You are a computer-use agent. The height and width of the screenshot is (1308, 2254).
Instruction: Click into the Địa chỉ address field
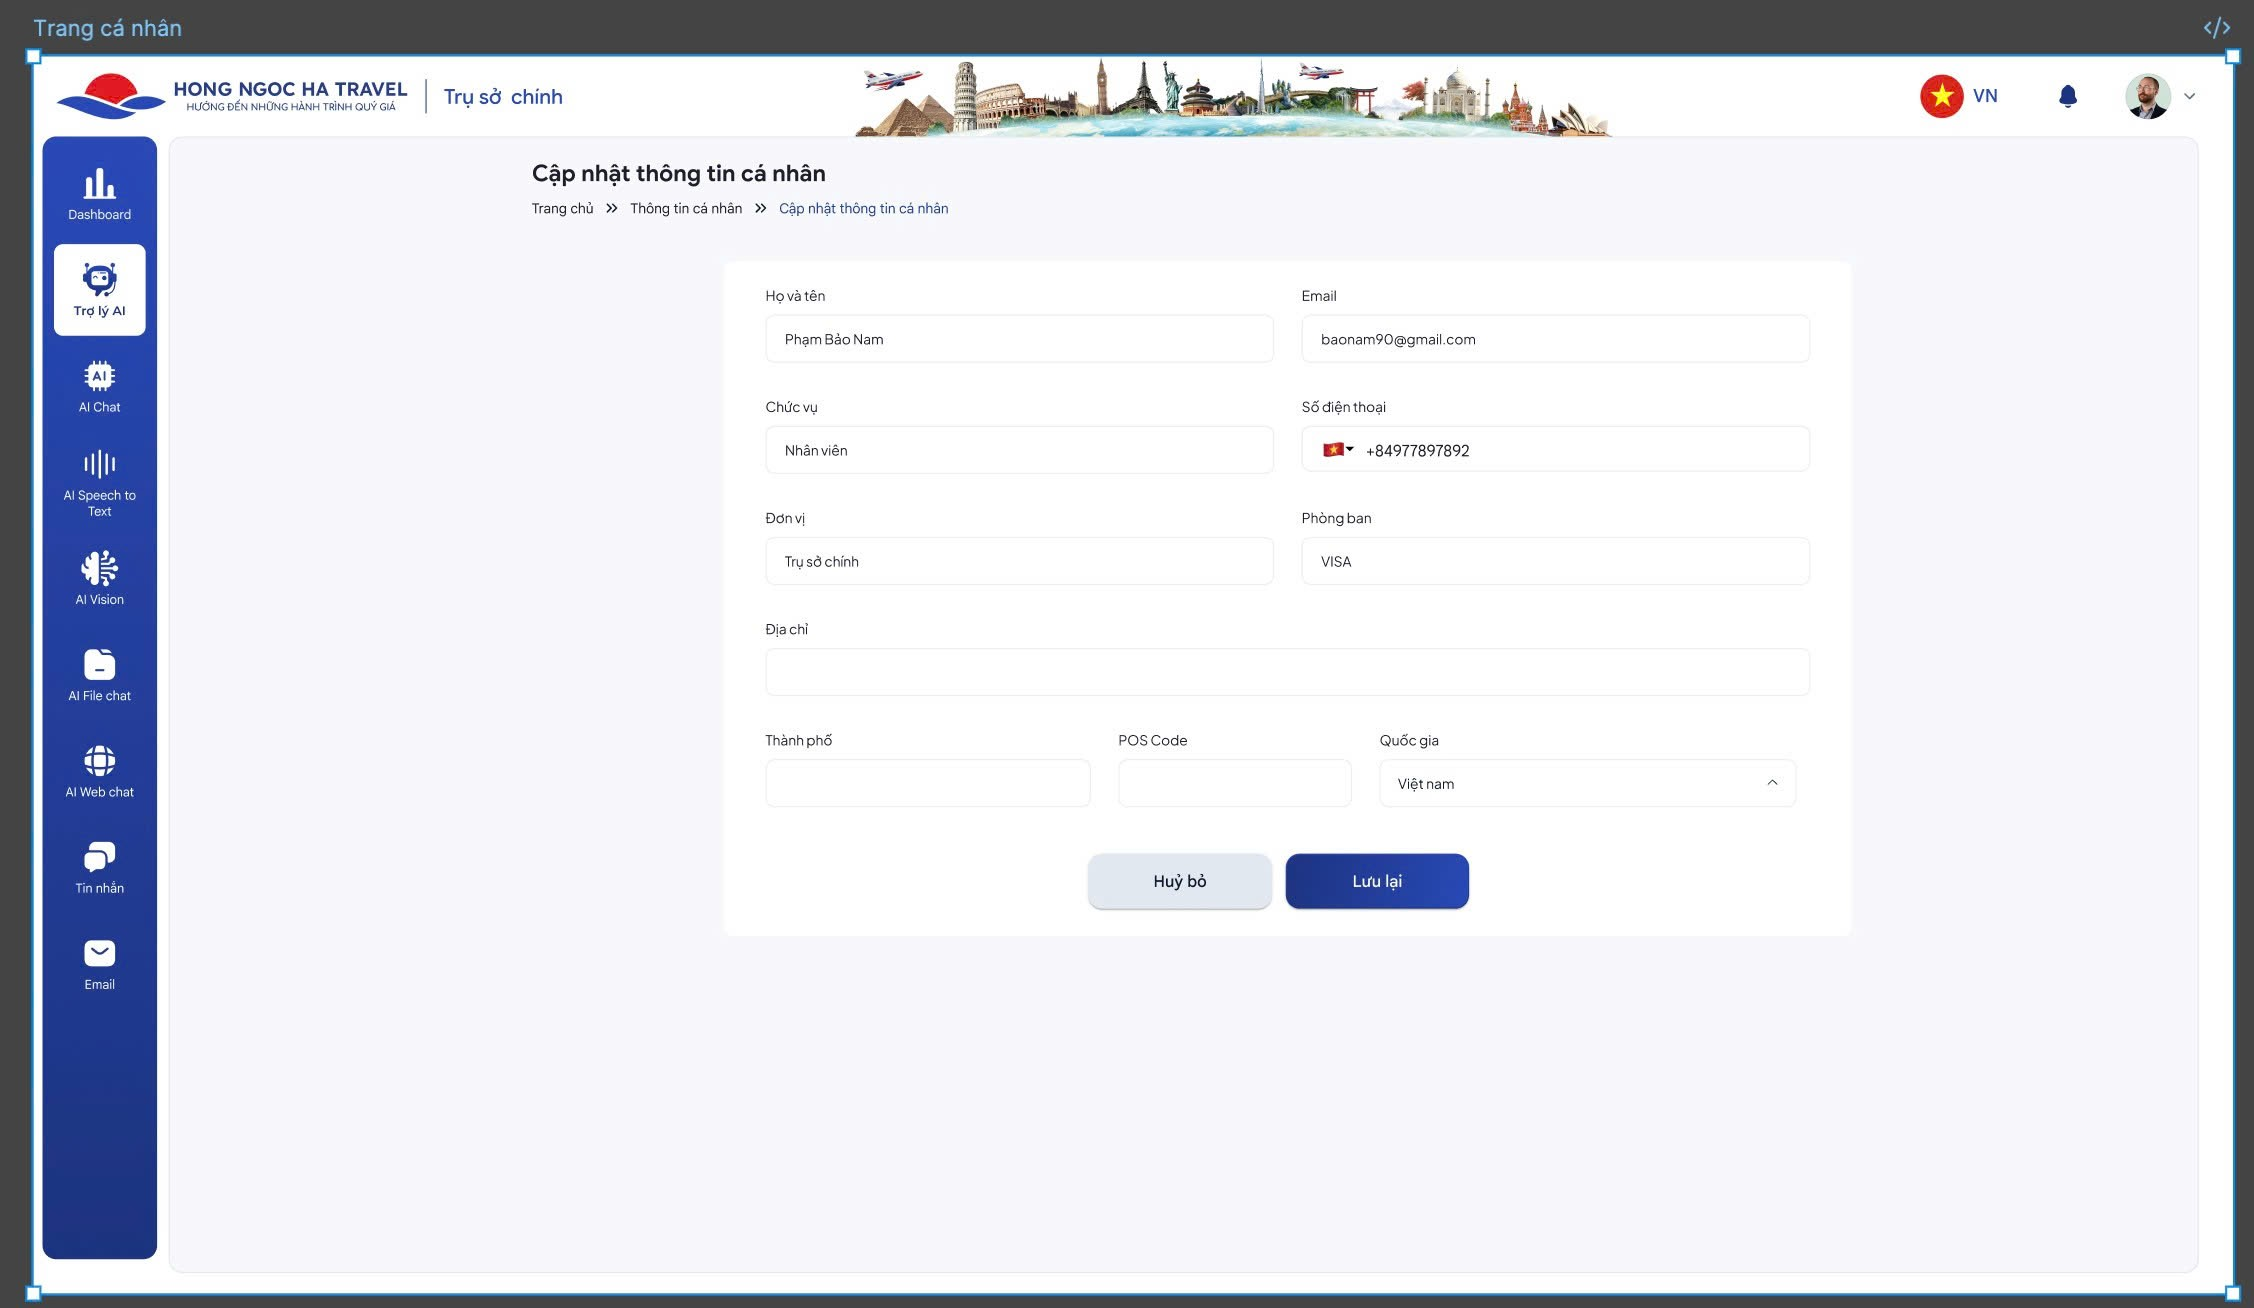tap(1286, 672)
